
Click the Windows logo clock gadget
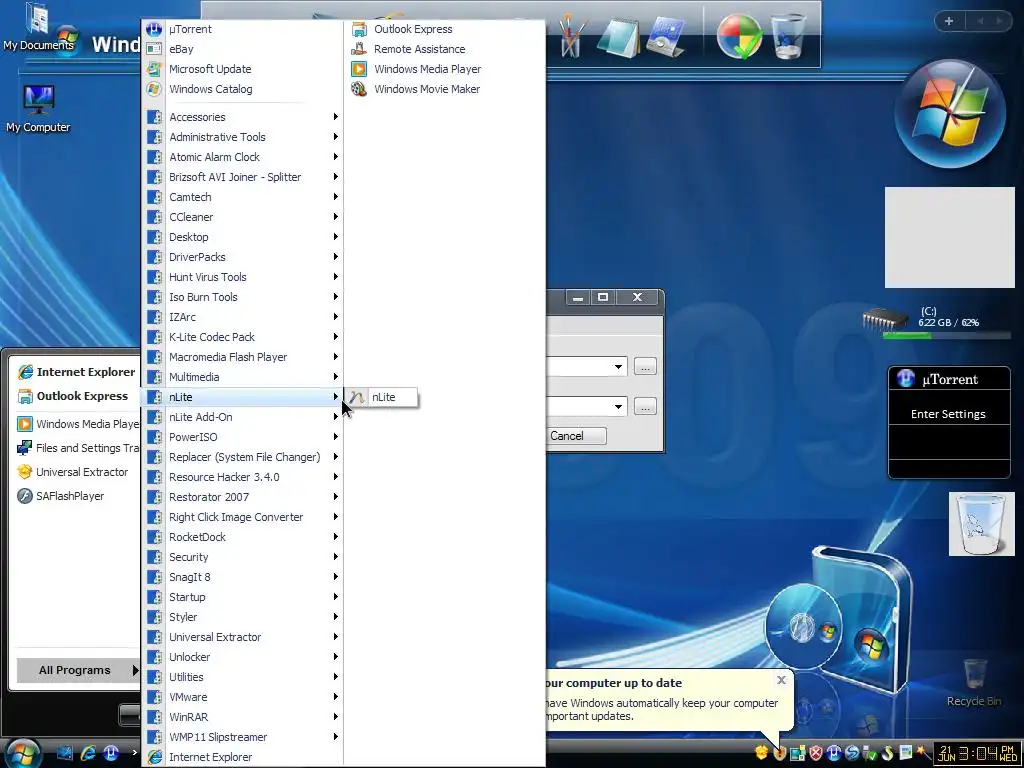[x=950, y=114]
